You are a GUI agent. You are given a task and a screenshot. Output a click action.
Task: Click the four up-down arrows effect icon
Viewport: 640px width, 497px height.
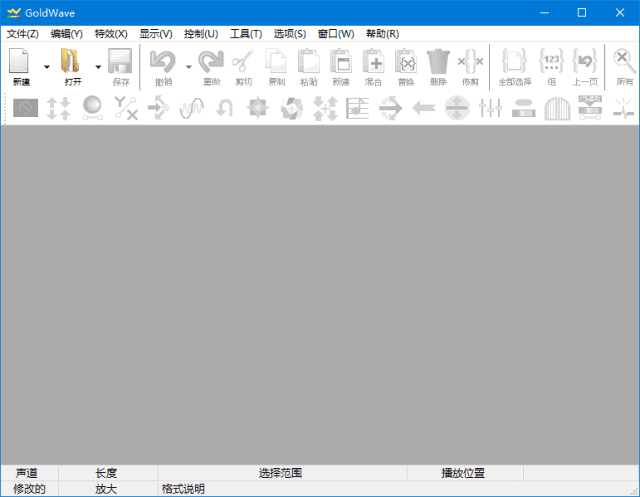click(x=58, y=108)
